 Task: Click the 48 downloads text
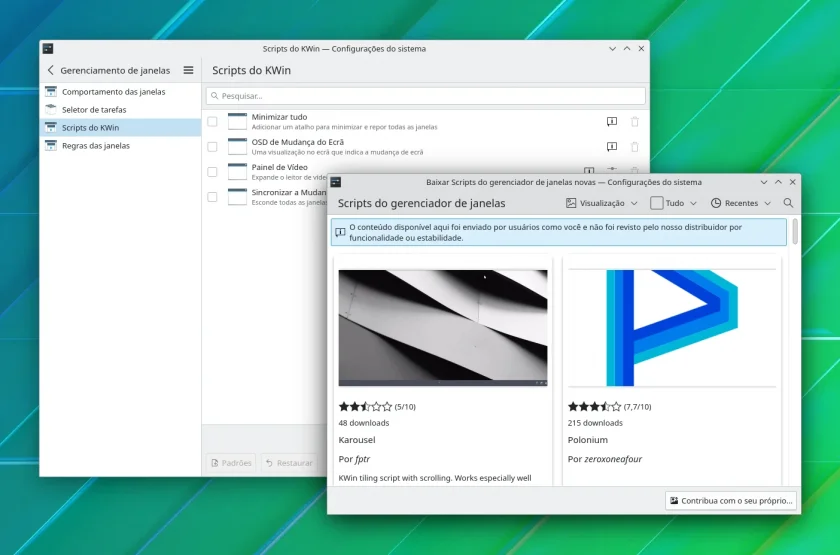364,423
